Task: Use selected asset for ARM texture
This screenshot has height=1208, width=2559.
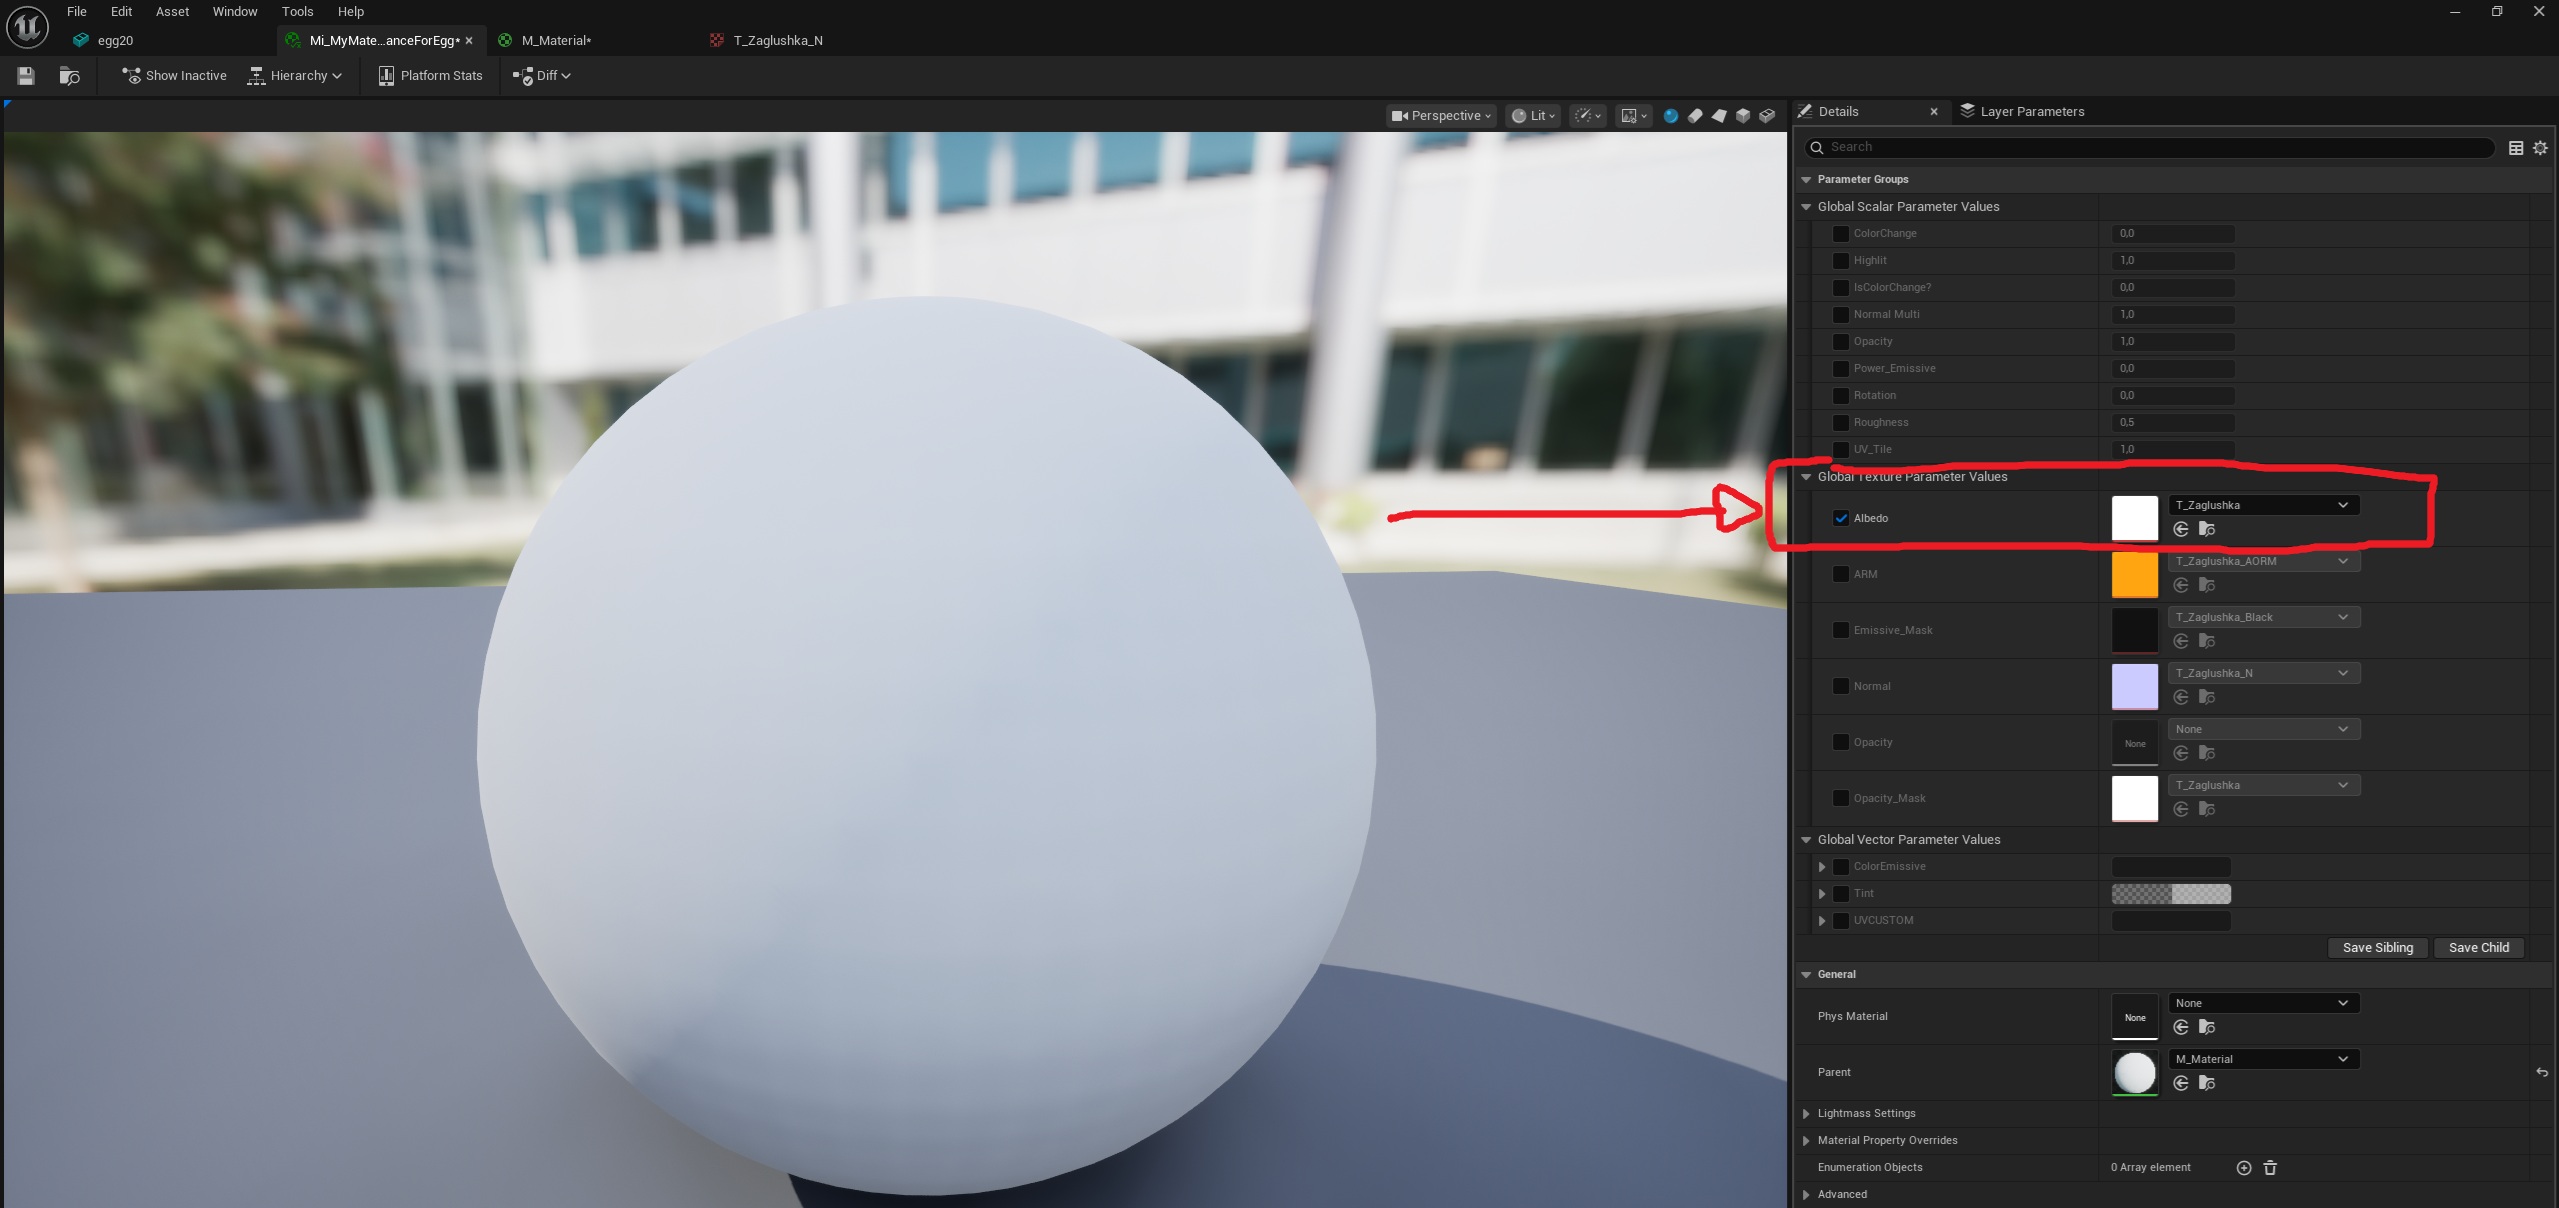Action: (x=2181, y=585)
